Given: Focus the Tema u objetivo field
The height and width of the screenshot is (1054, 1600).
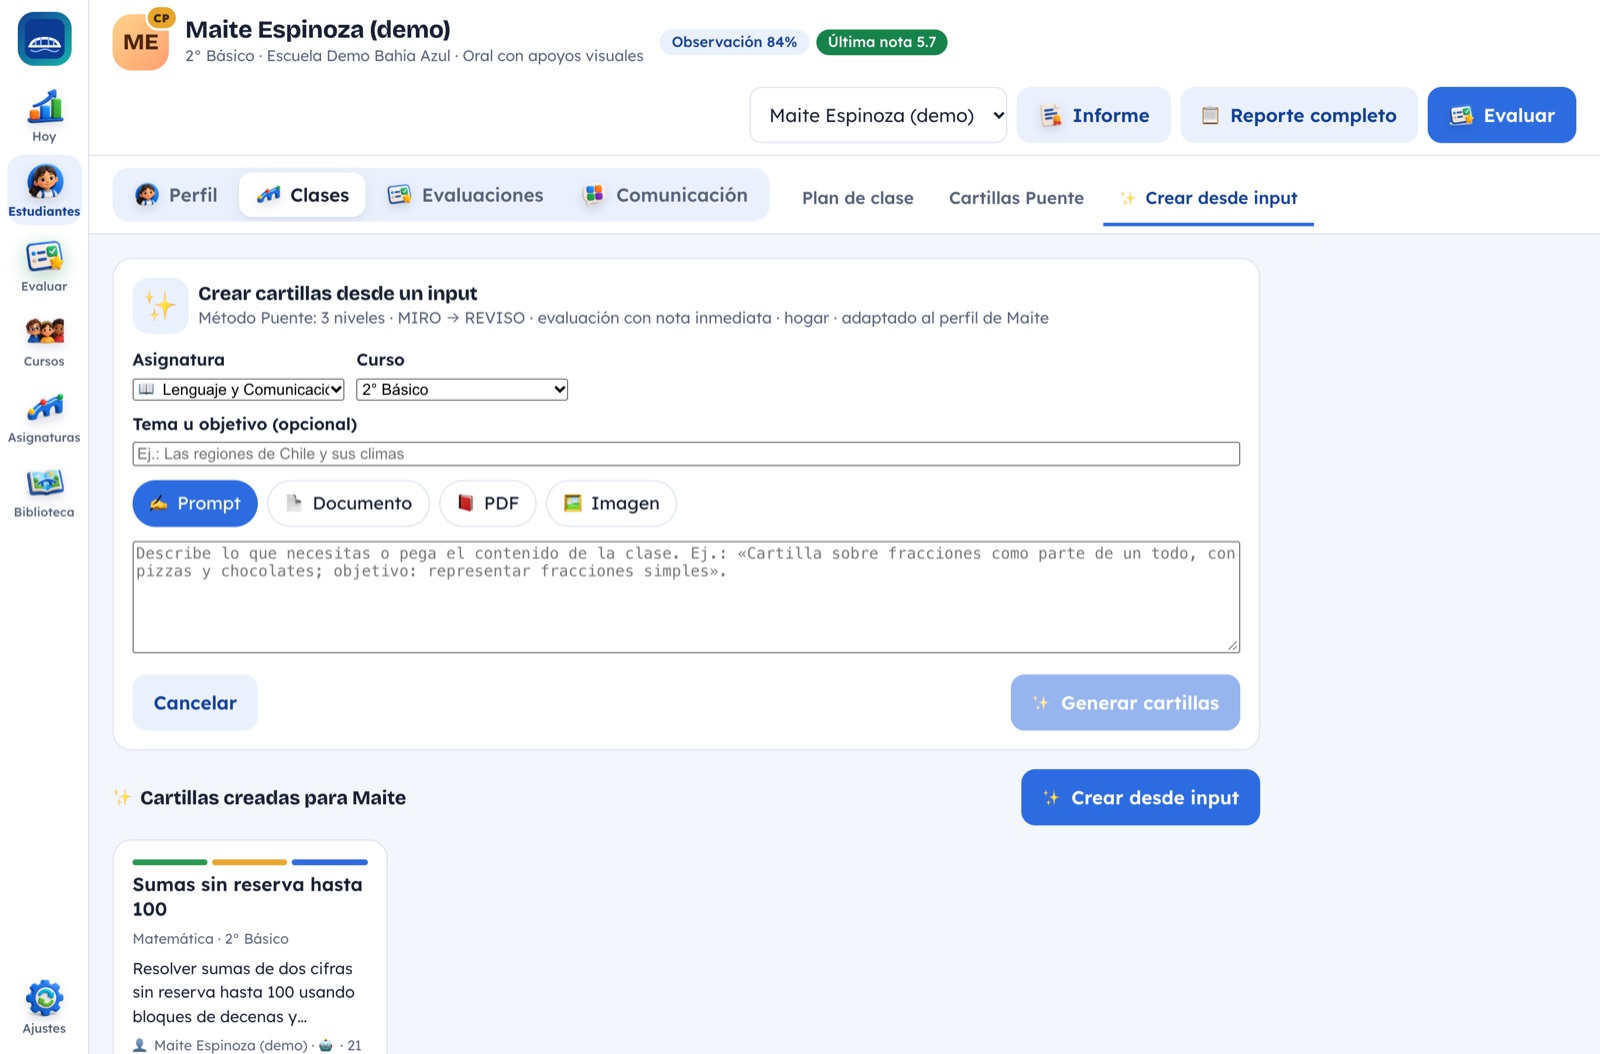Looking at the screenshot, I should pos(686,454).
